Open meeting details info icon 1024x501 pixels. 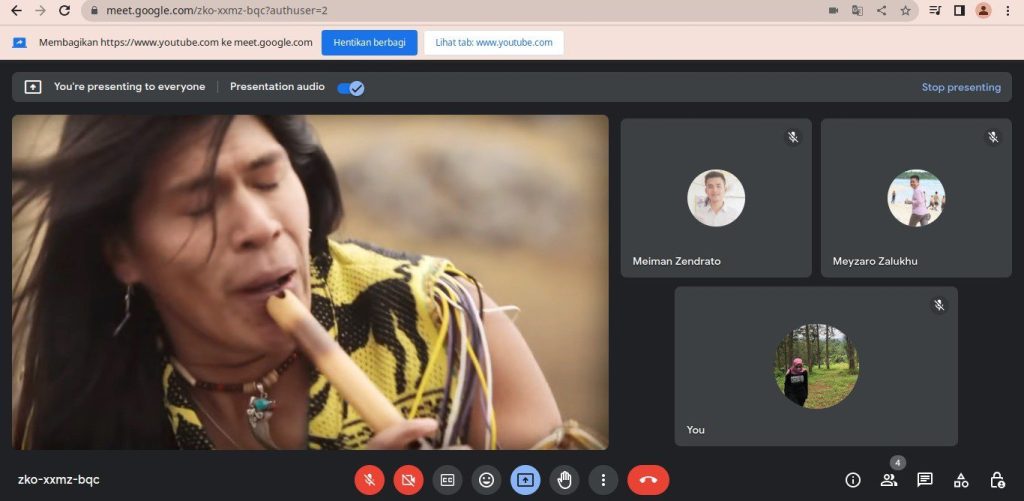coord(853,480)
